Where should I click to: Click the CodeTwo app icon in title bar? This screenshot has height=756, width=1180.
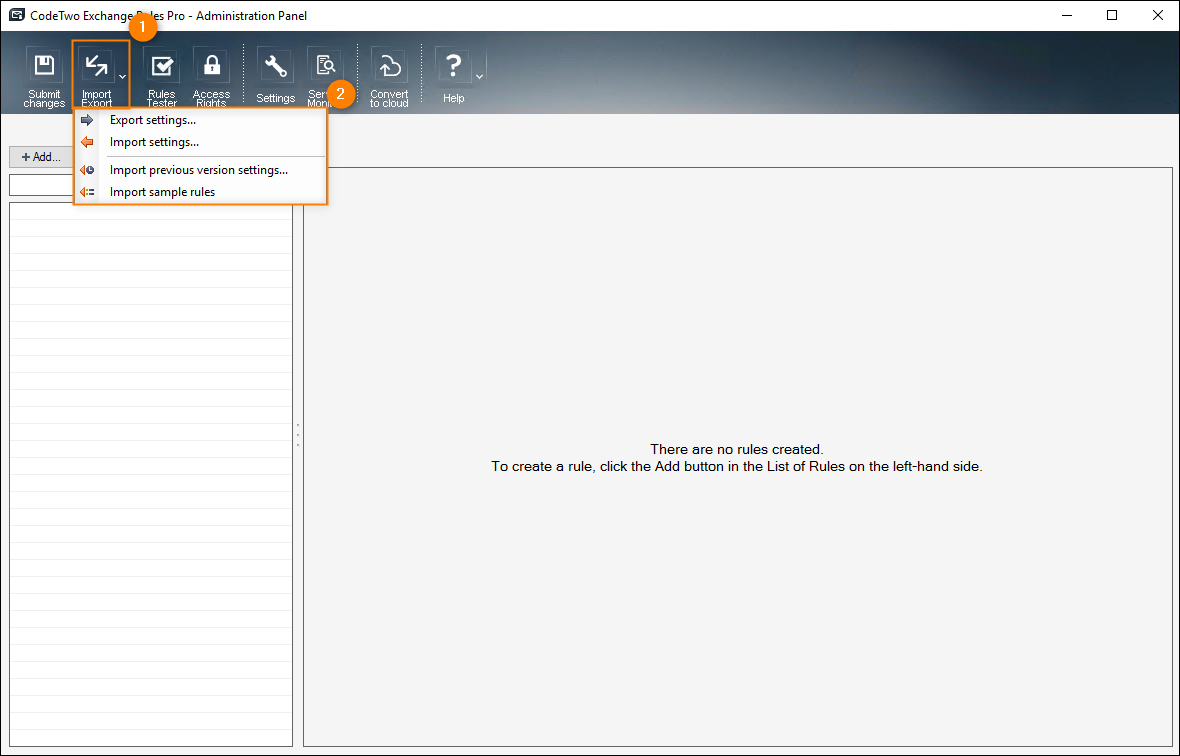click(x=17, y=15)
